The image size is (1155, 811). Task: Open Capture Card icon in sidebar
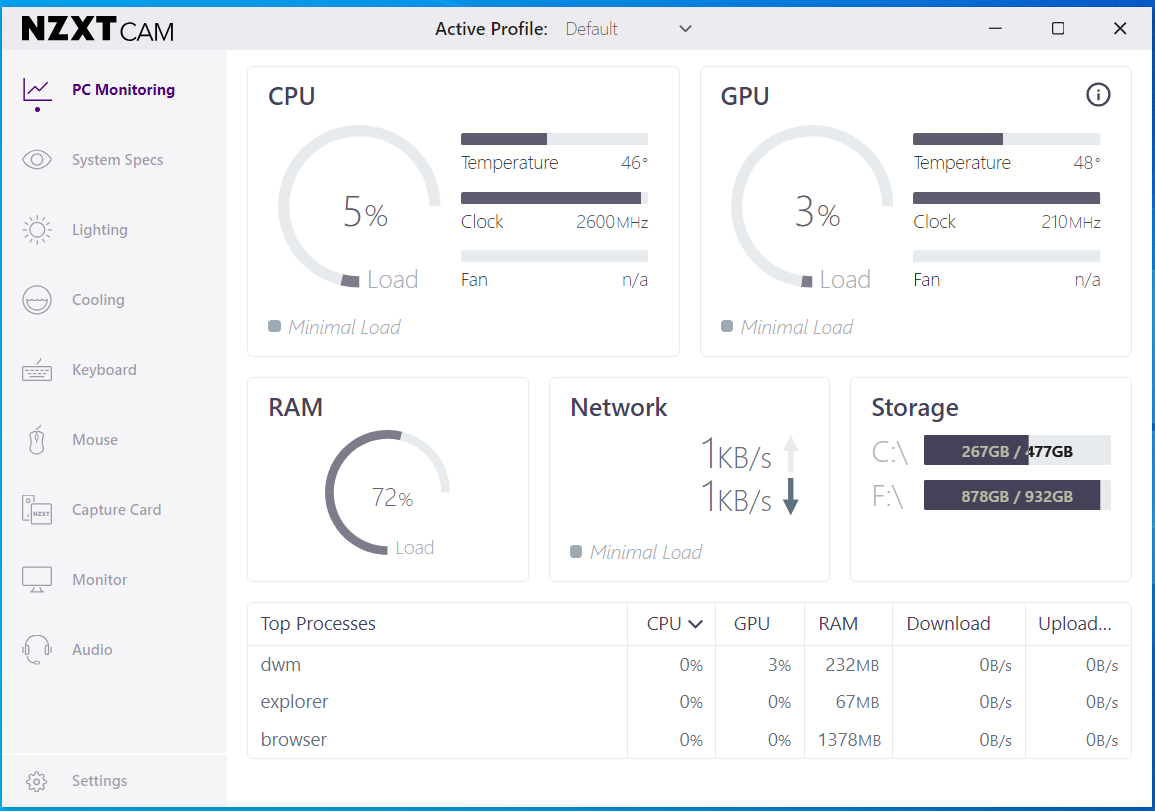click(37, 510)
